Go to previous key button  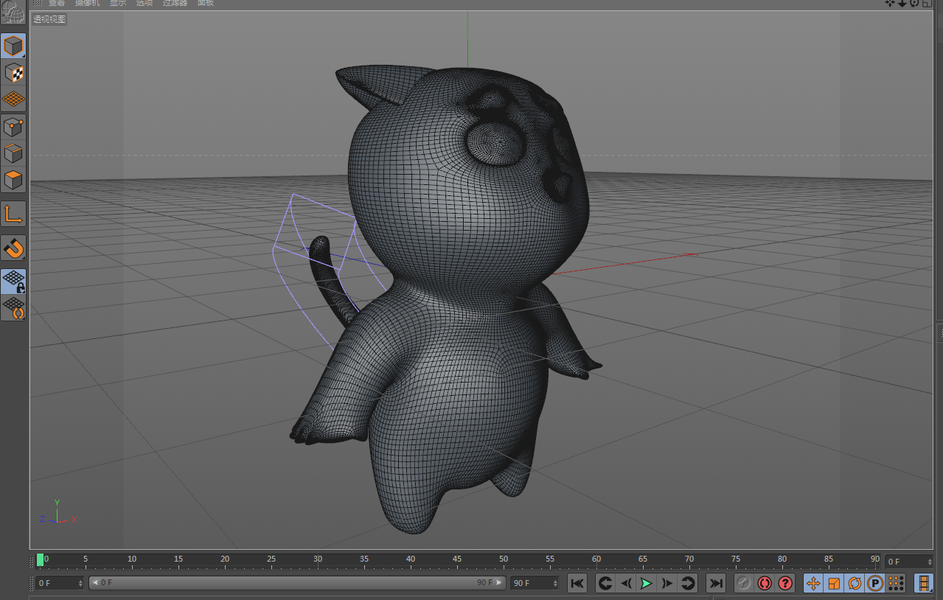tap(605, 583)
